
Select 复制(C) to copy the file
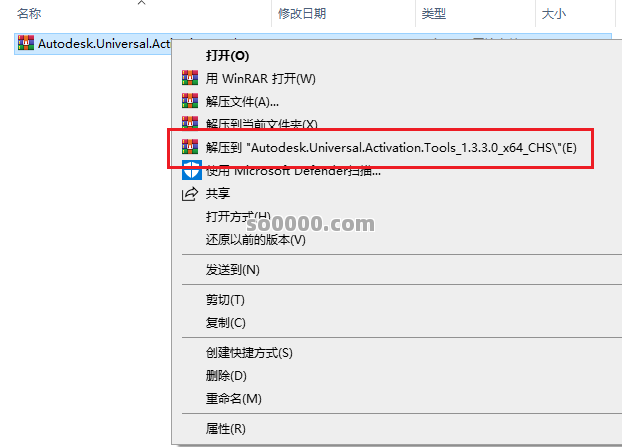point(225,323)
